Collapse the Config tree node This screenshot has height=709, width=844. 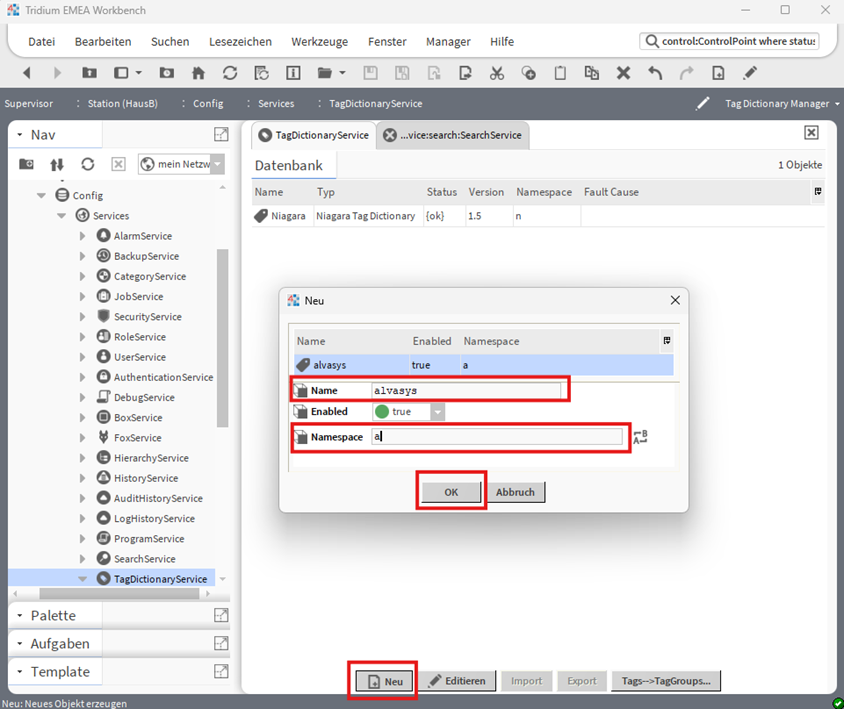41,195
